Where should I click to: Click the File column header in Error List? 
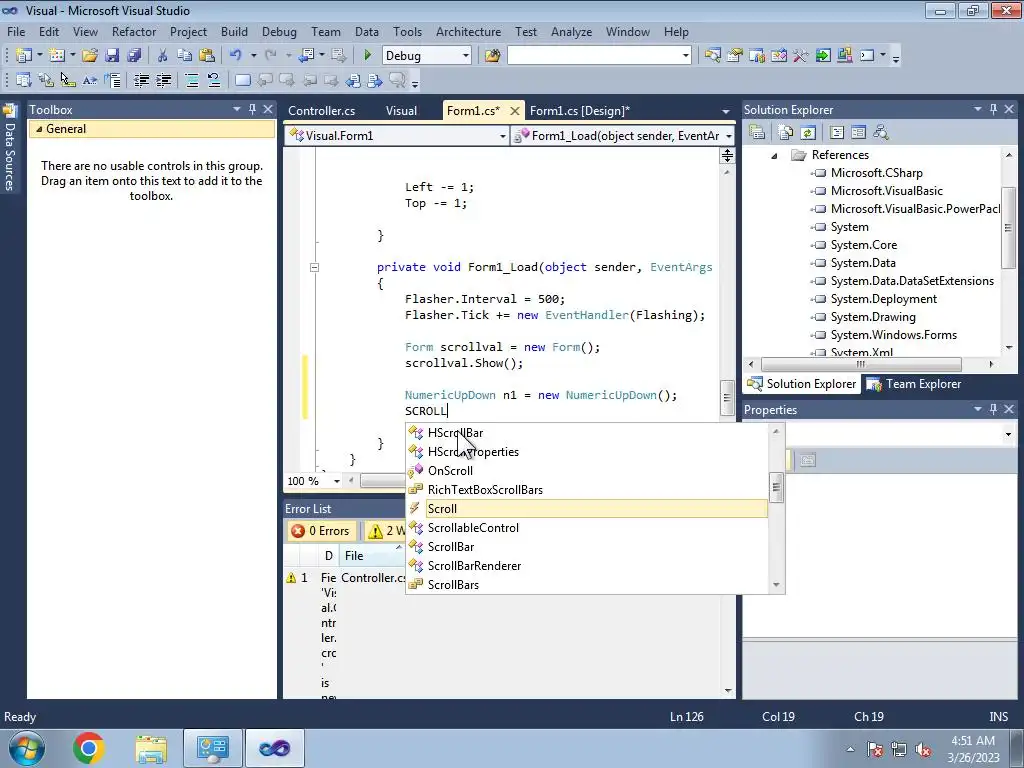coord(371,556)
